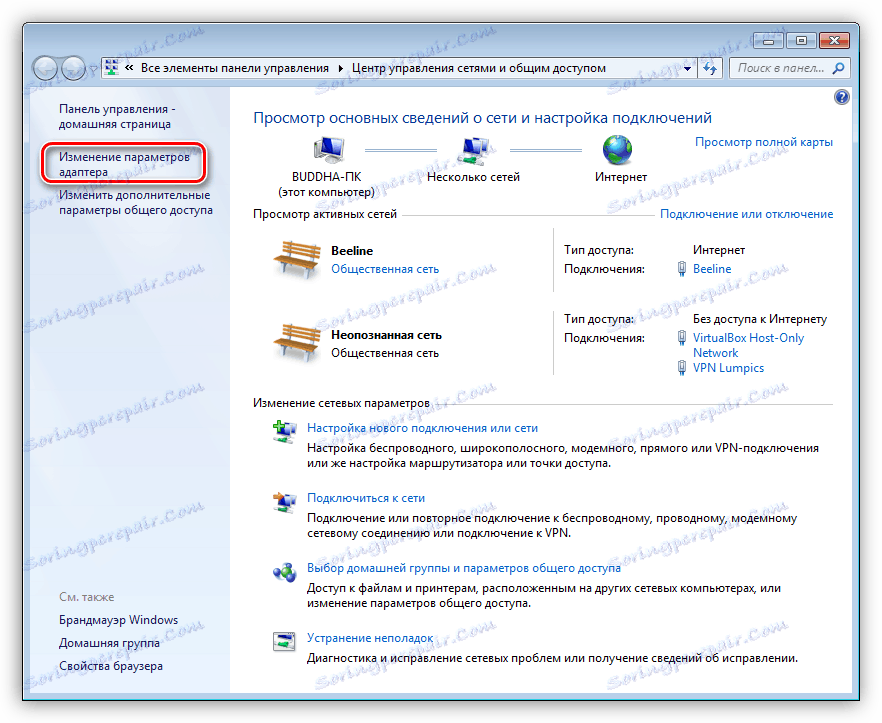Click the Без доступа к Интернету text

point(759,318)
